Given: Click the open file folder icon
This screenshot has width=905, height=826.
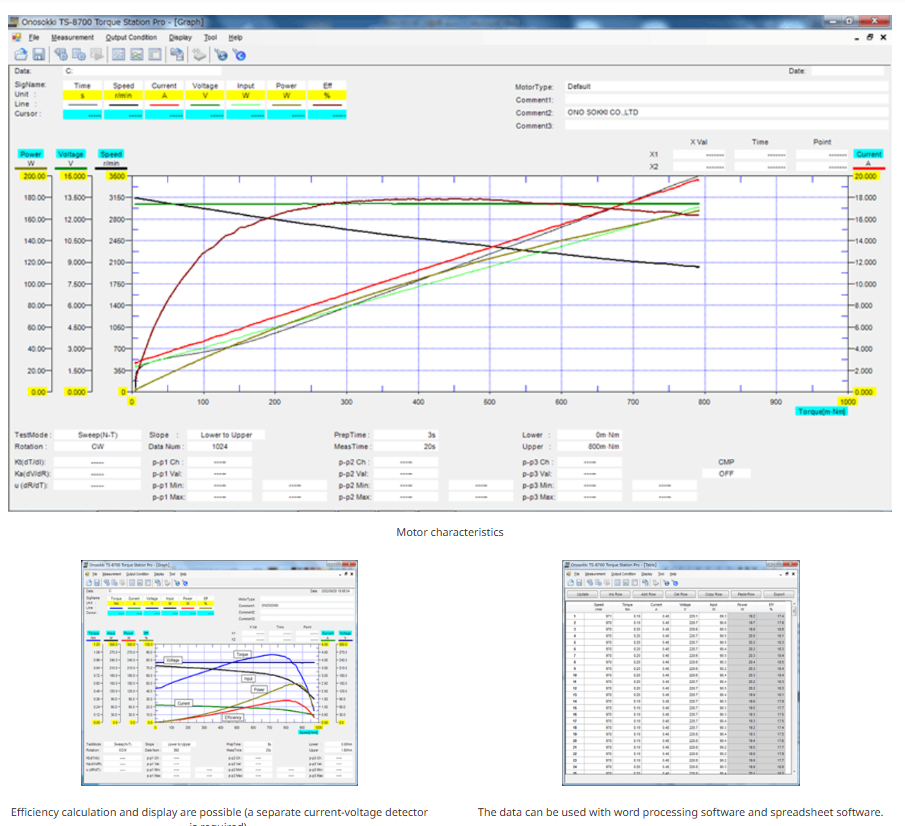Looking at the screenshot, I should (x=21, y=55).
